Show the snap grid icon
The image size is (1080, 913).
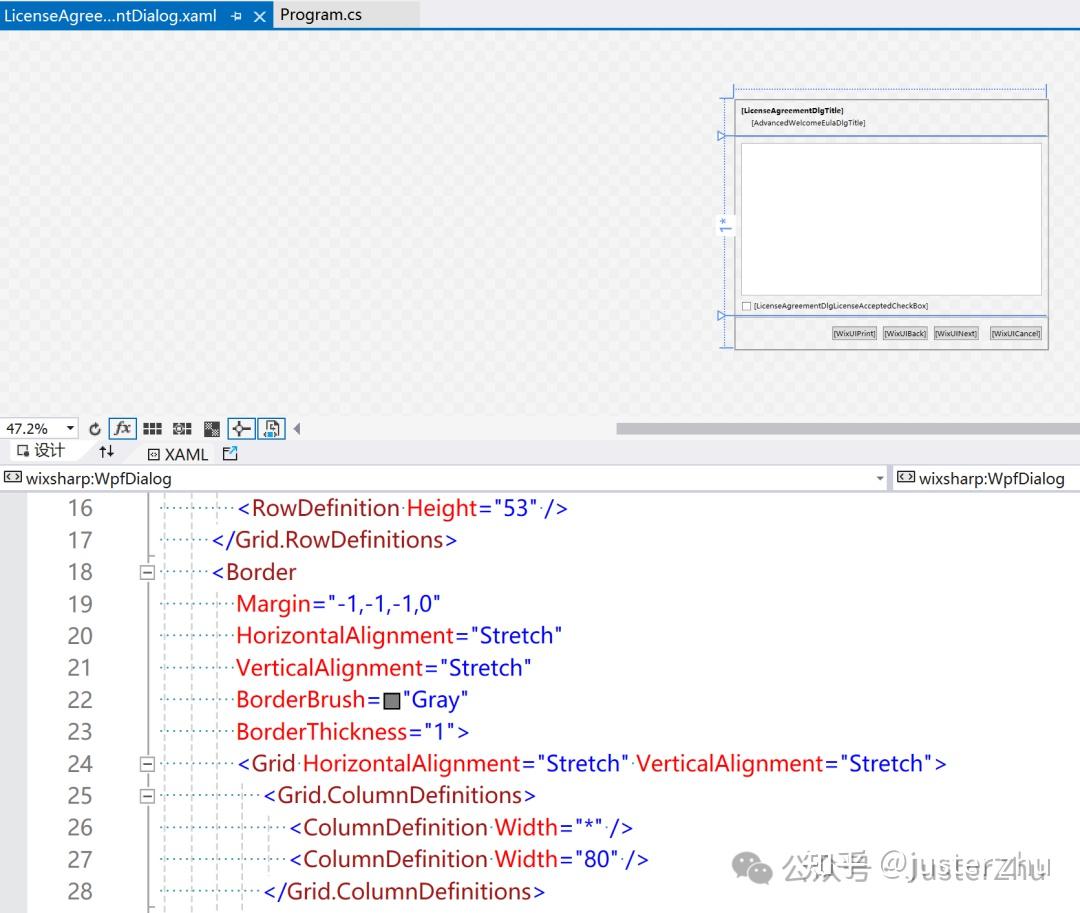152,429
